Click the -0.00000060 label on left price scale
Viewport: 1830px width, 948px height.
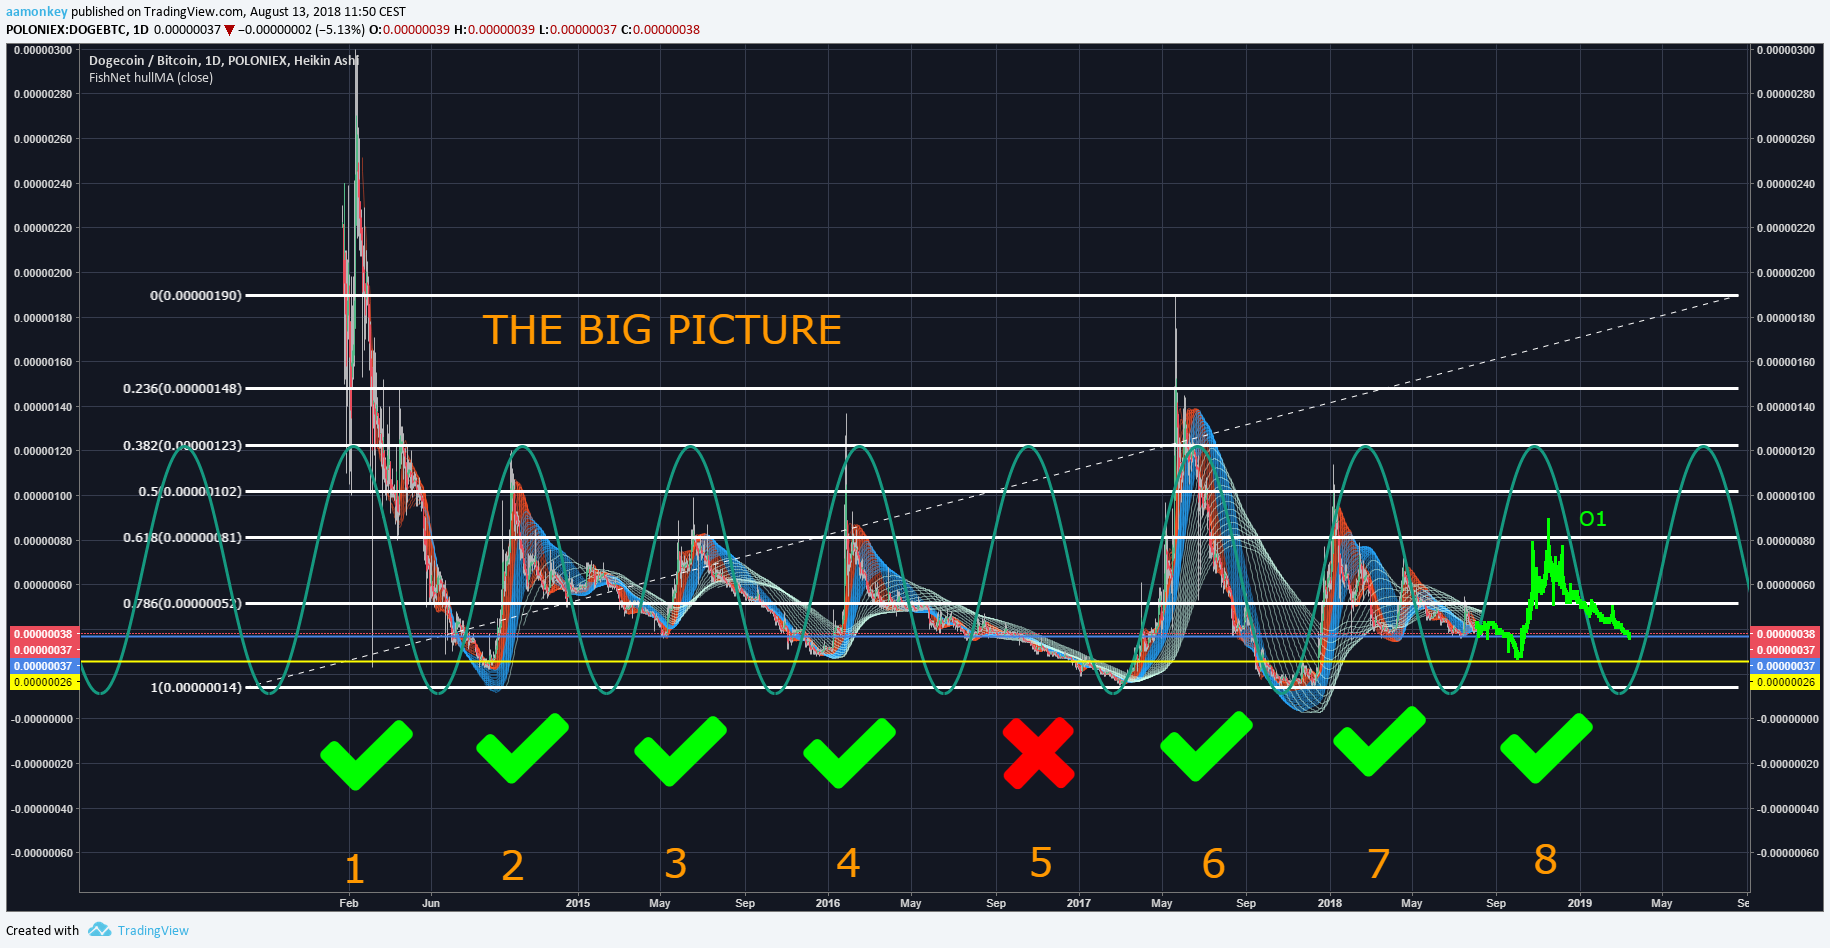coord(42,853)
